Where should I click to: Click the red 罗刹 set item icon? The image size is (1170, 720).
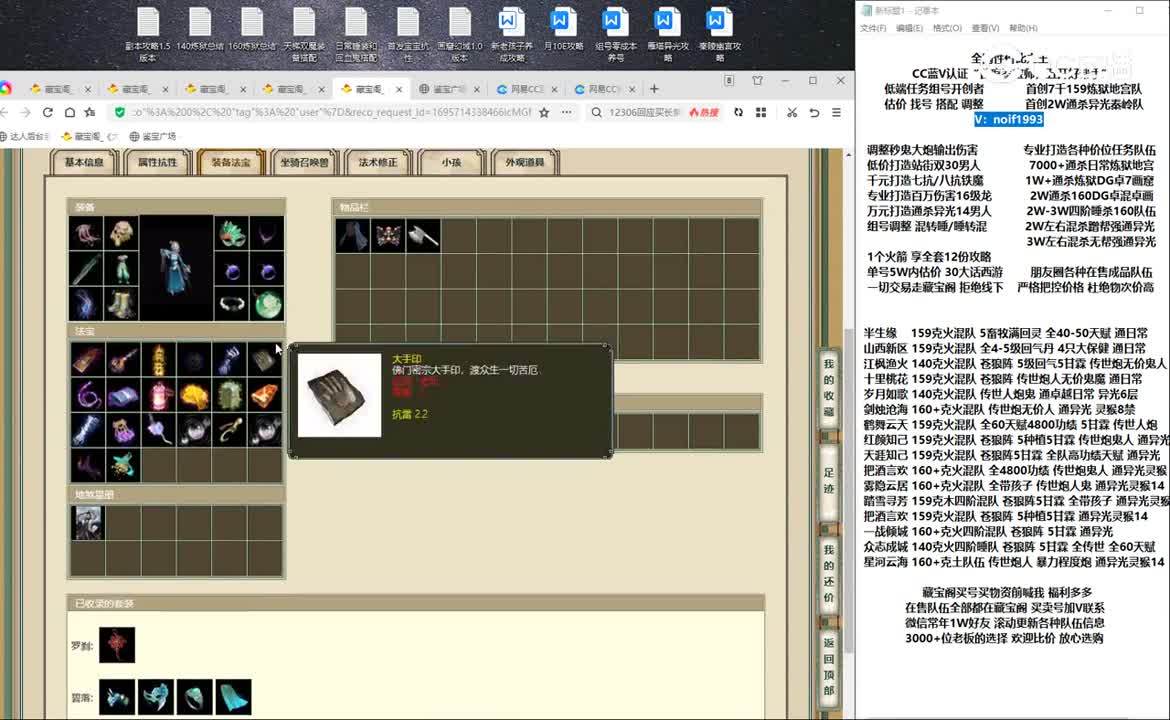pyautogui.click(x=117, y=645)
